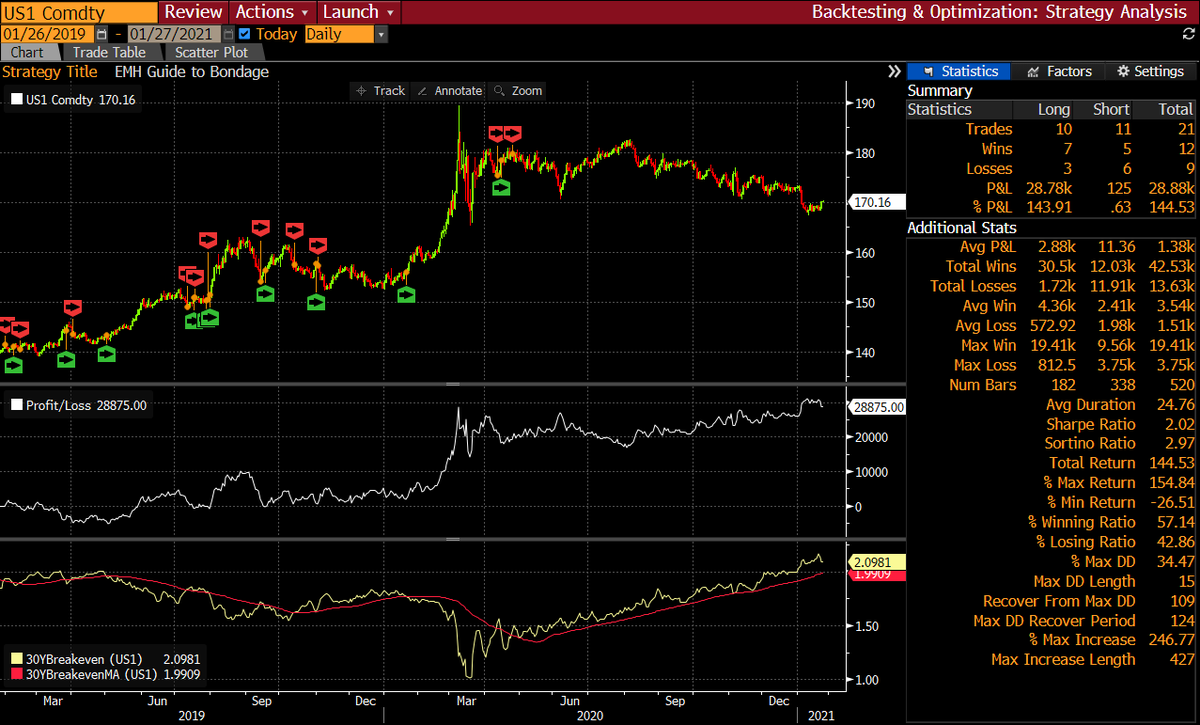
Task: Open the end date calendar picker
Action: tap(226, 32)
